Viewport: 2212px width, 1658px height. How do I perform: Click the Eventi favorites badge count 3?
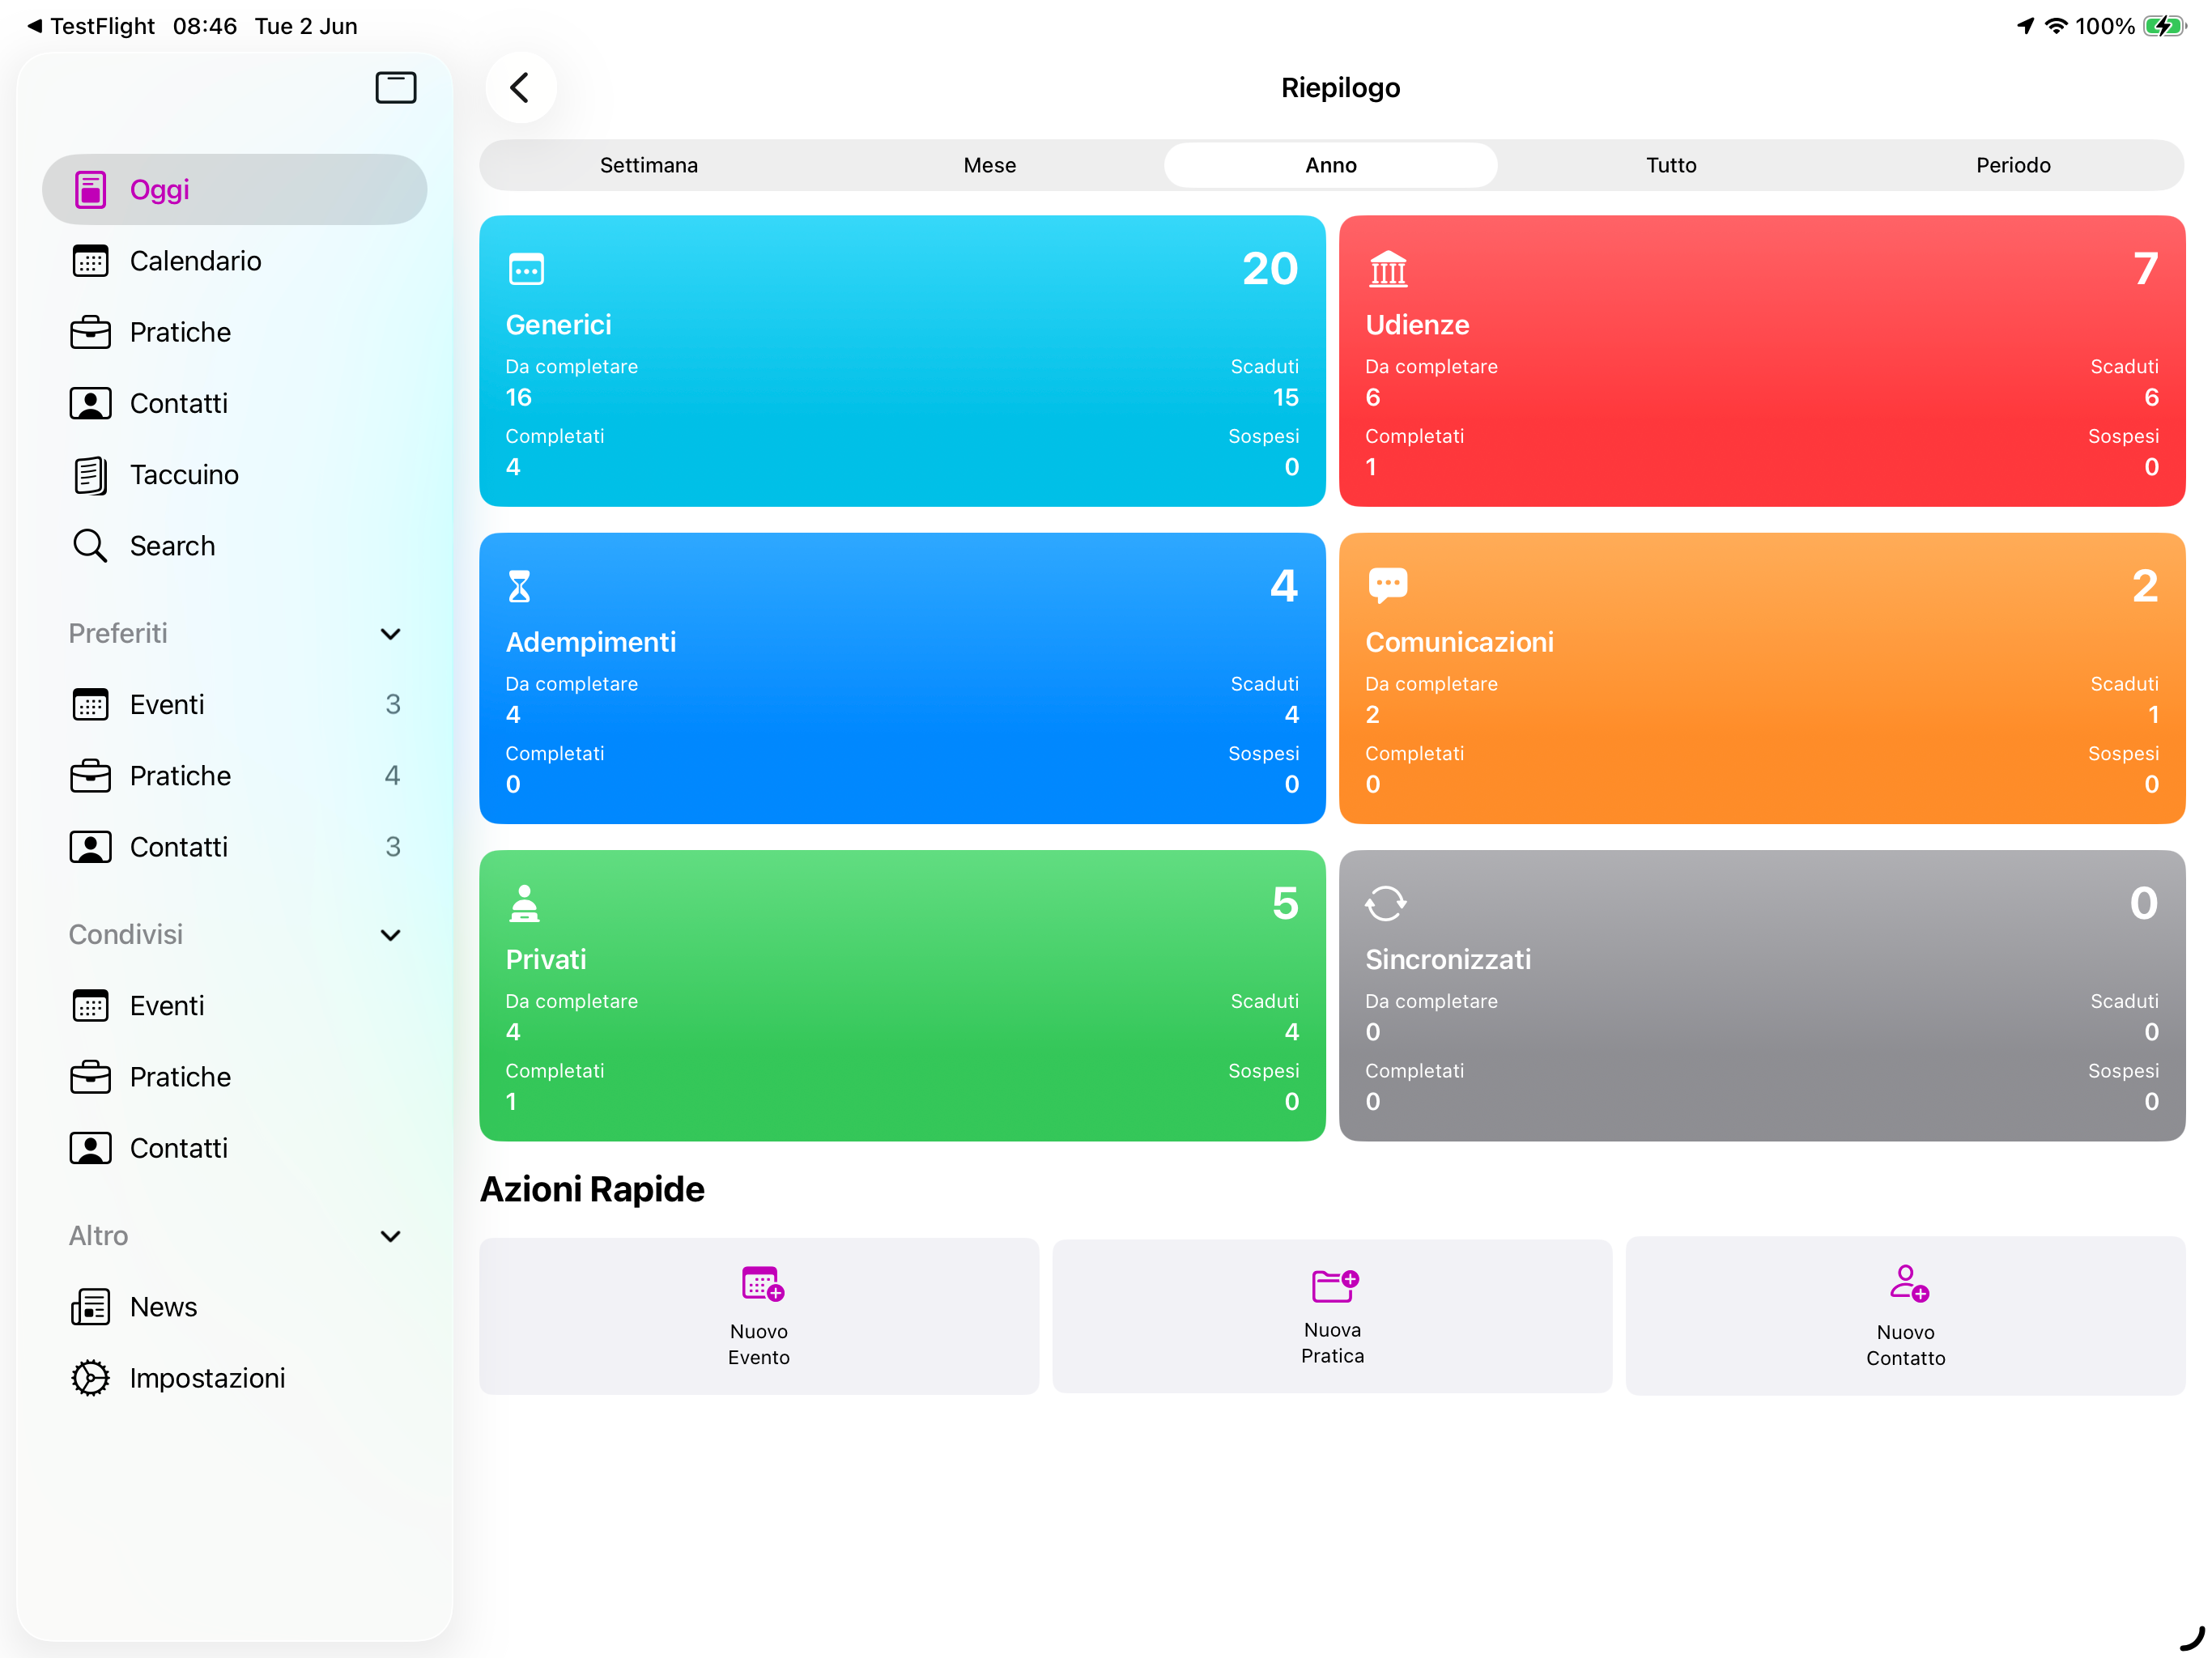393,704
